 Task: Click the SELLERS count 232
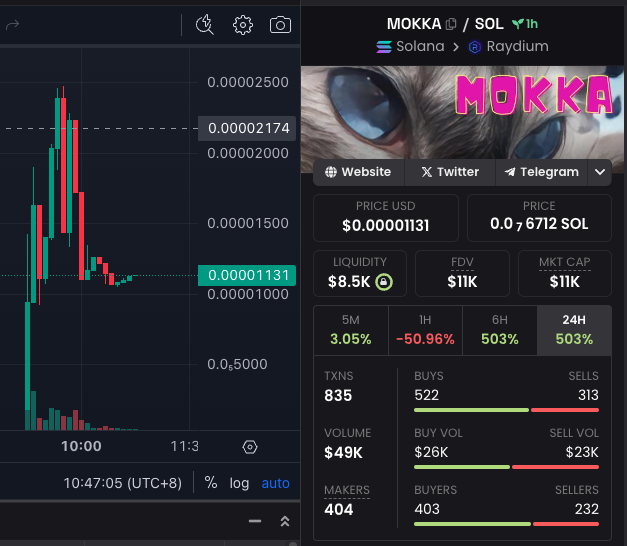click(x=587, y=509)
